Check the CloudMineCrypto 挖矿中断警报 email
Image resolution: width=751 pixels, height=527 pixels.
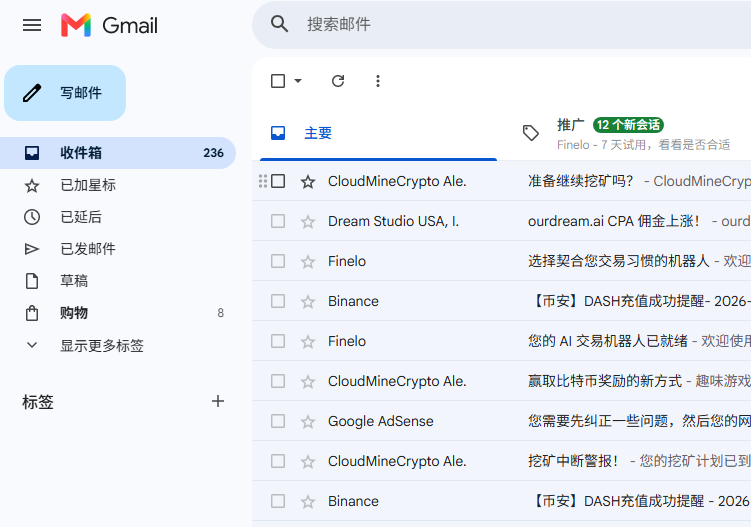click(x=278, y=461)
